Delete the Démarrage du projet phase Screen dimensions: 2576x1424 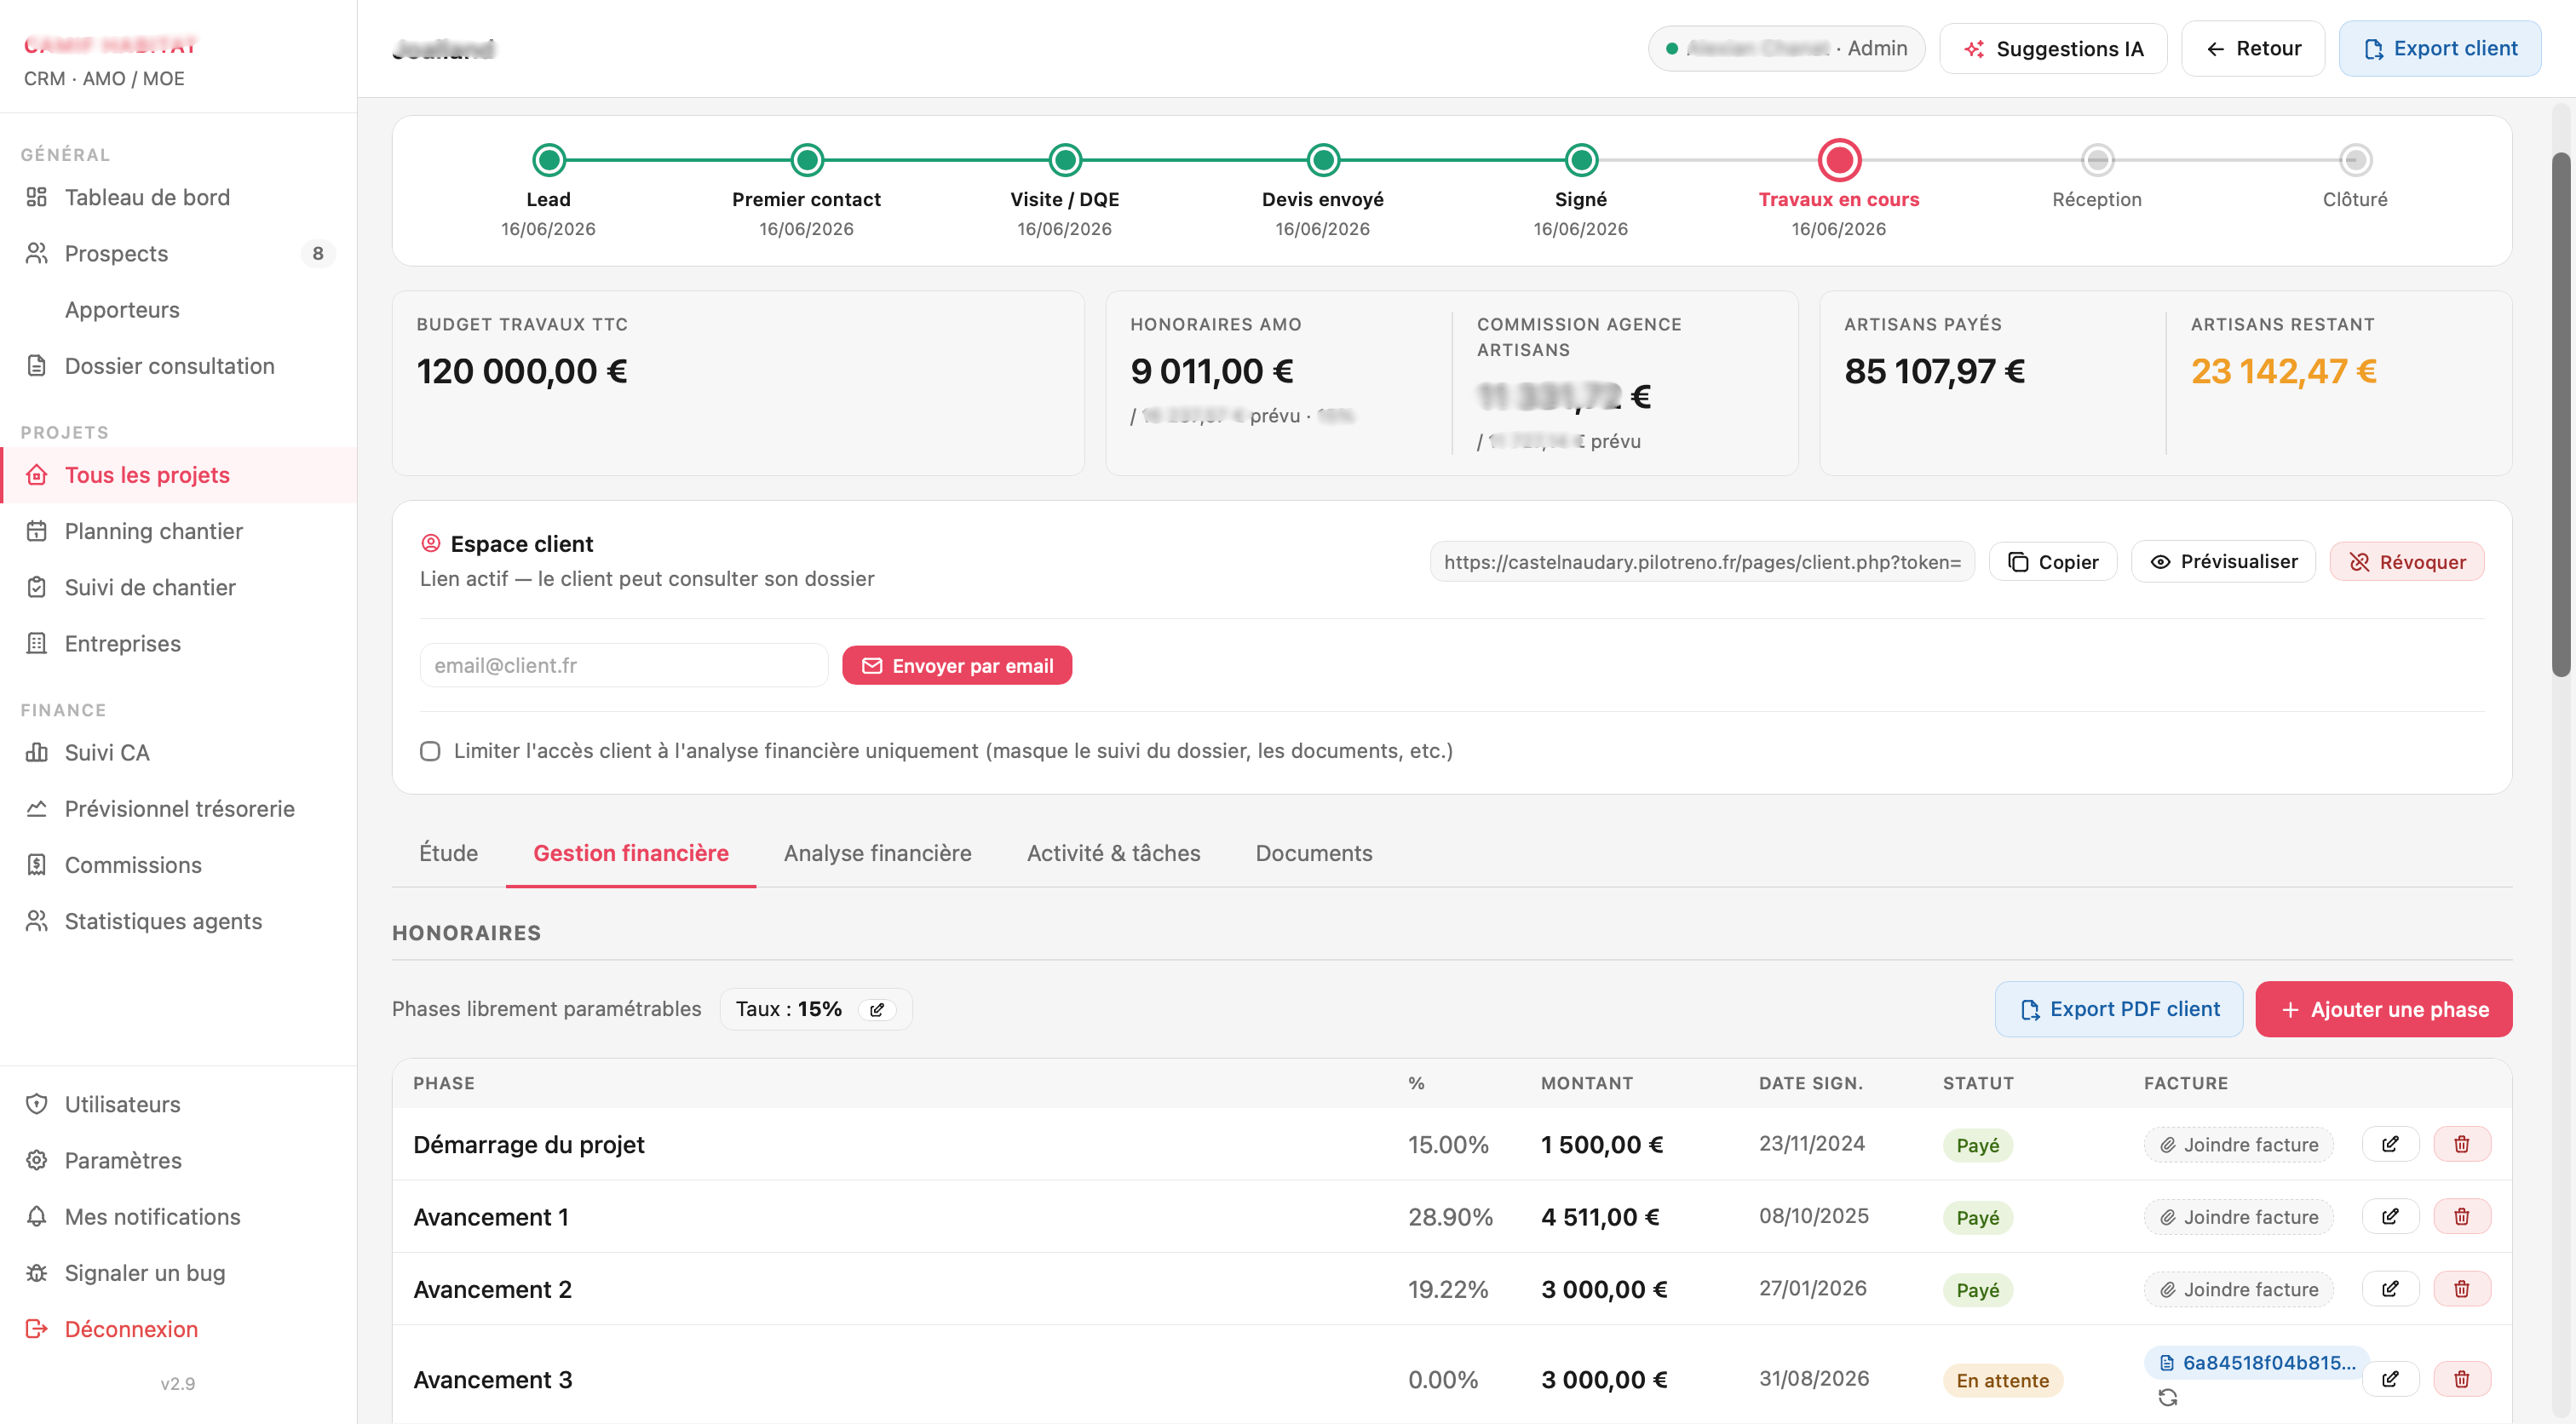[x=2461, y=1144]
